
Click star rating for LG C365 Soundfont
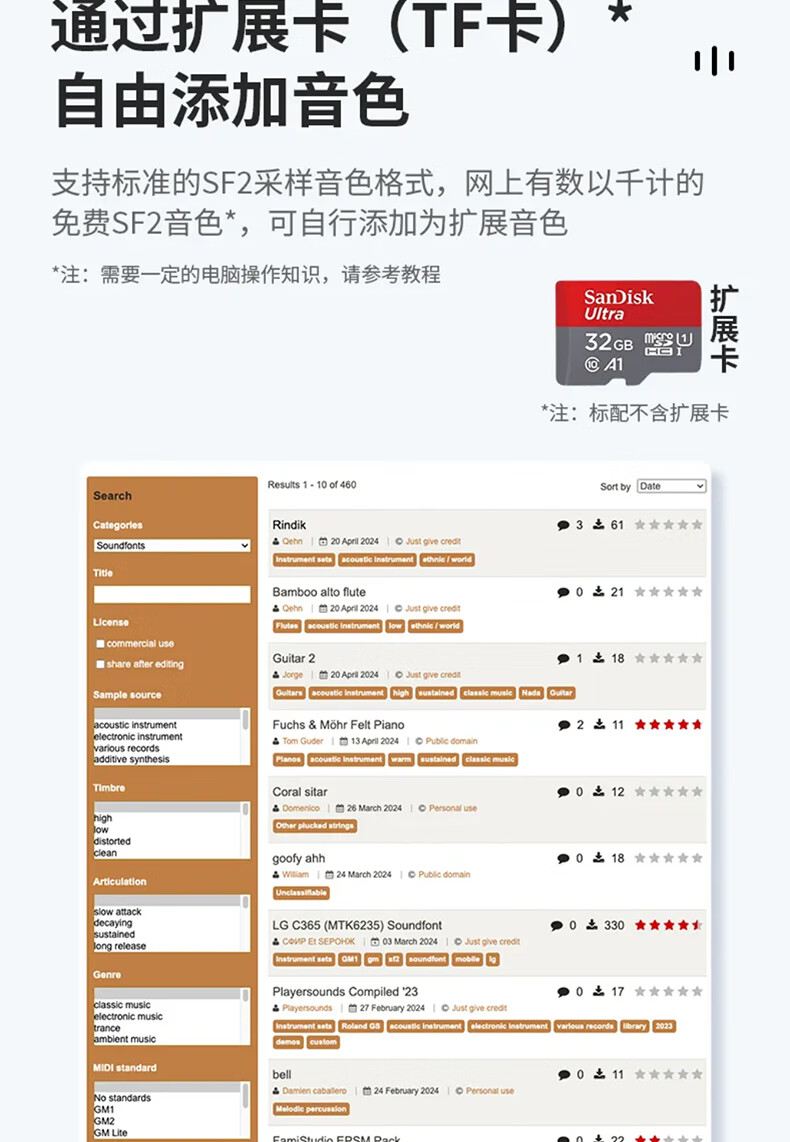click(668, 925)
